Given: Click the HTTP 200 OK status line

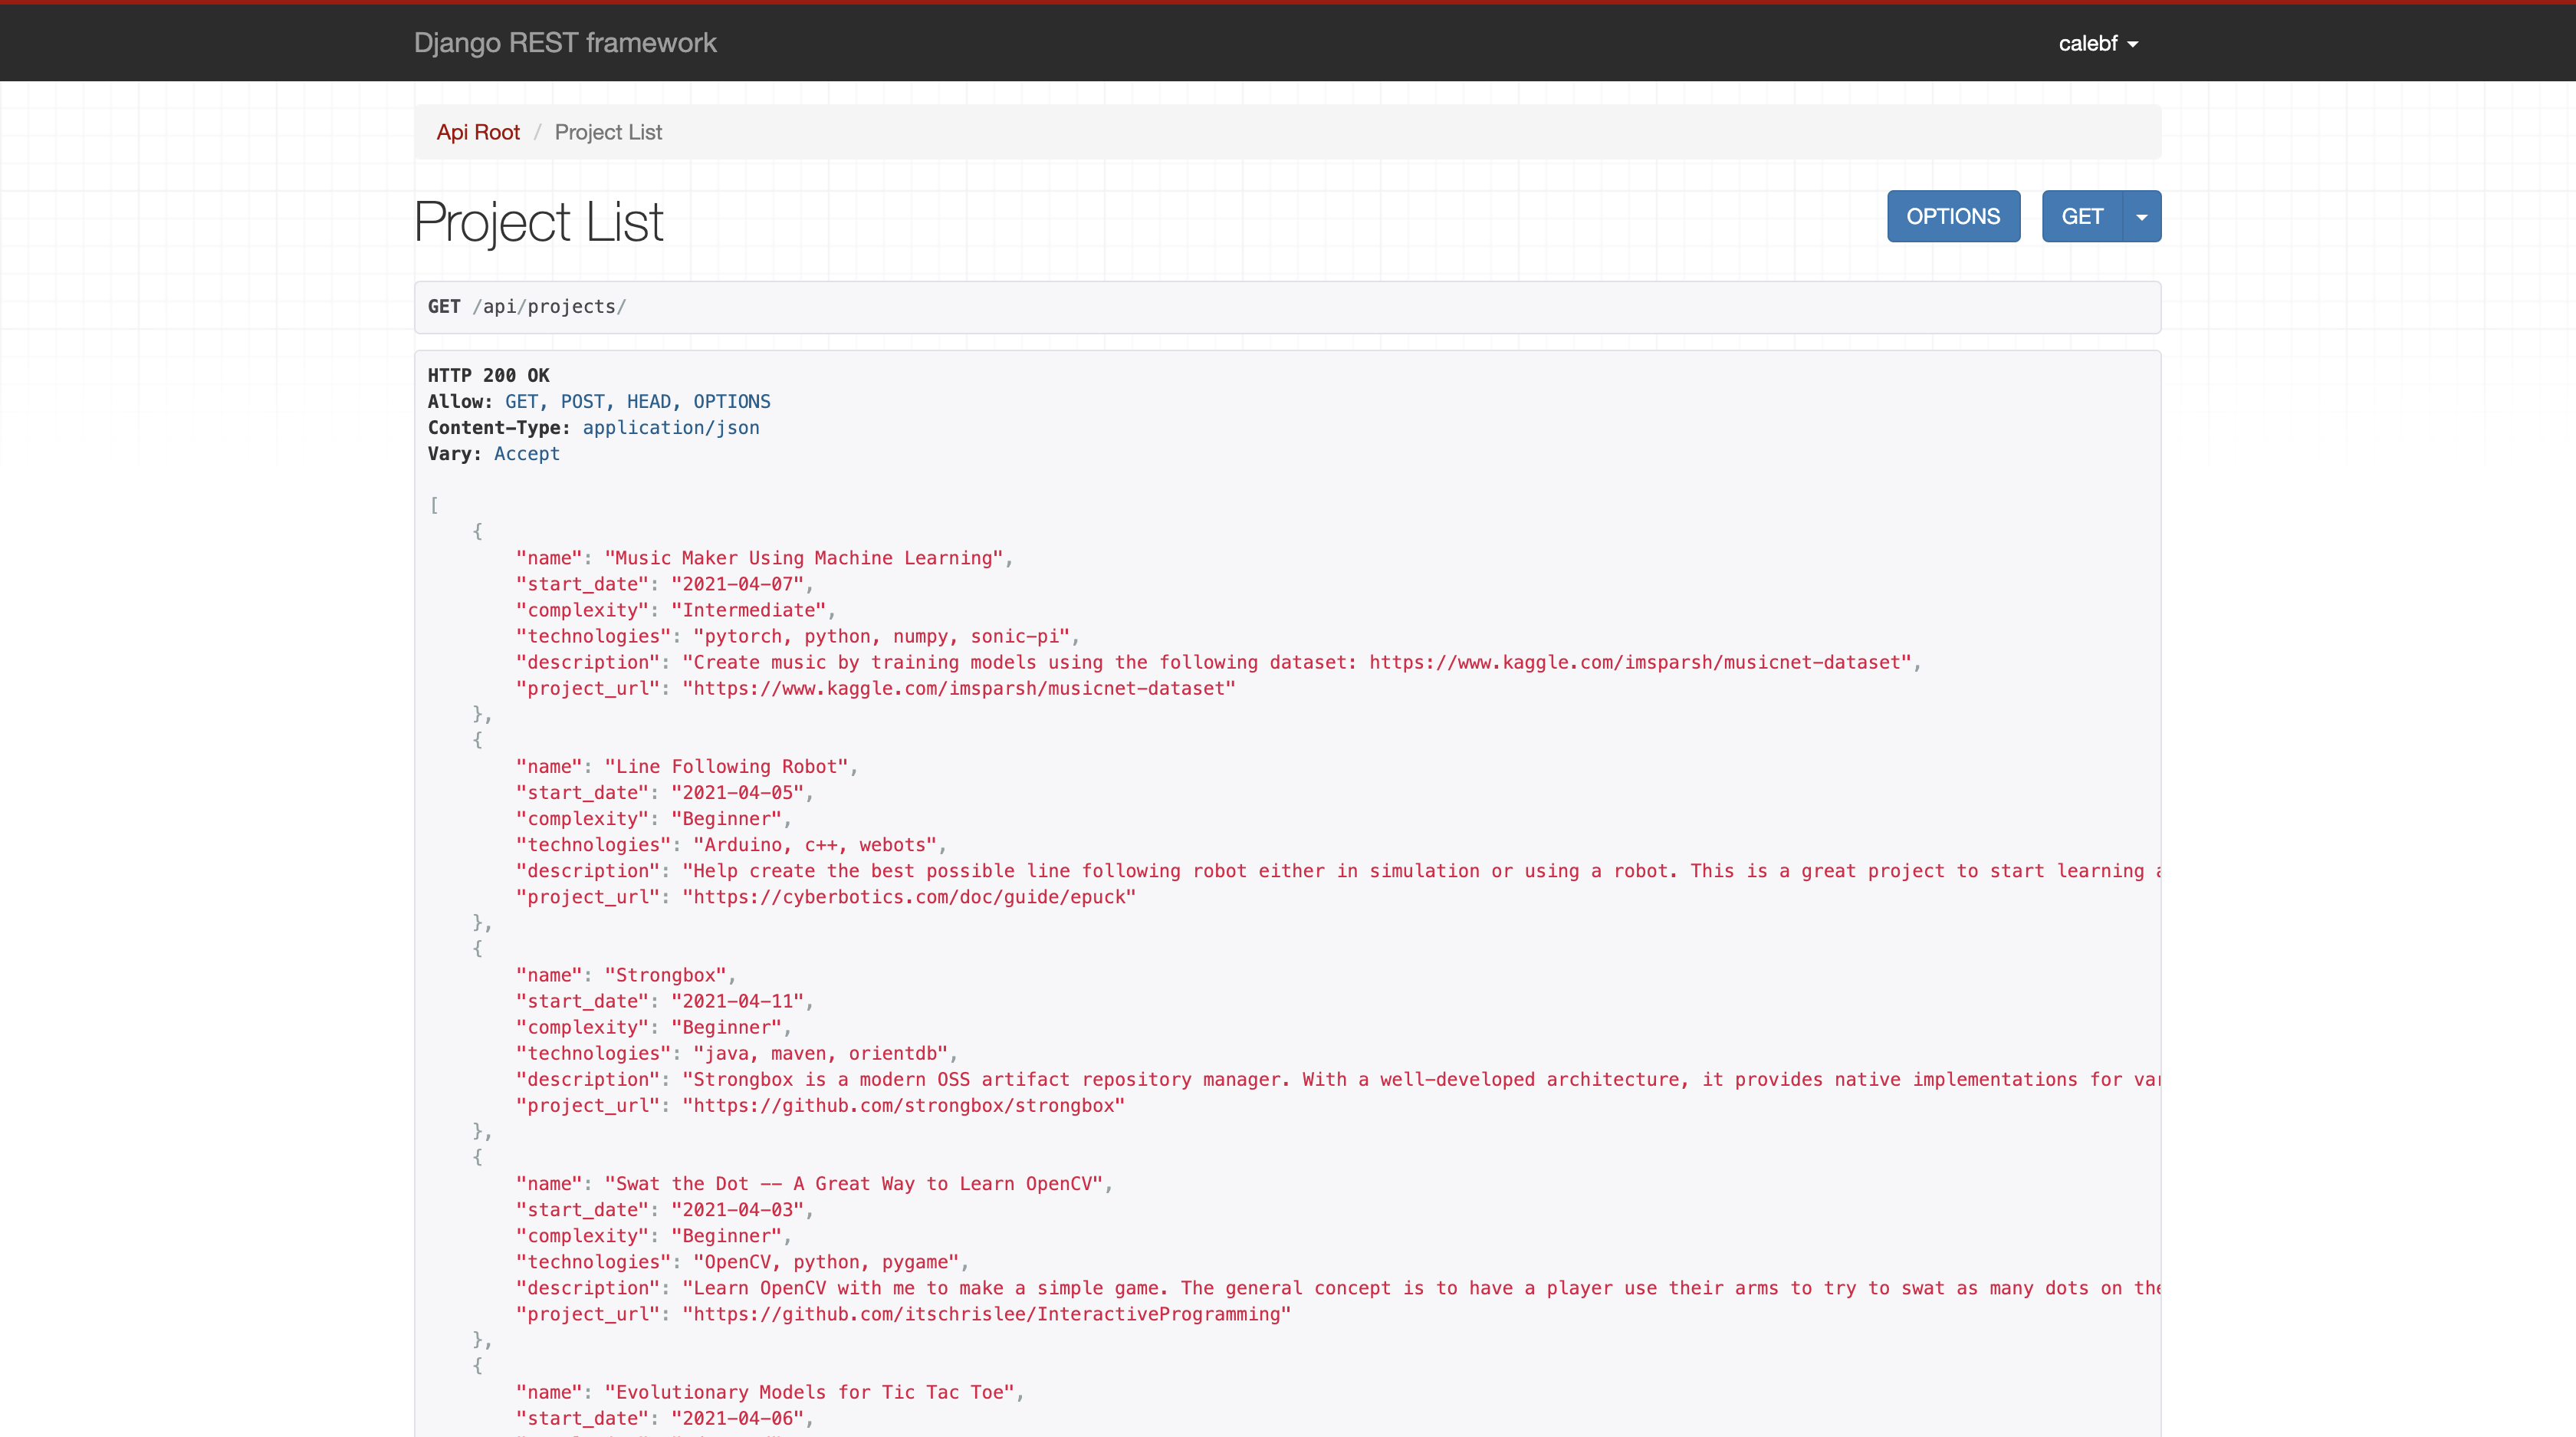Looking at the screenshot, I should [x=488, y=376].
